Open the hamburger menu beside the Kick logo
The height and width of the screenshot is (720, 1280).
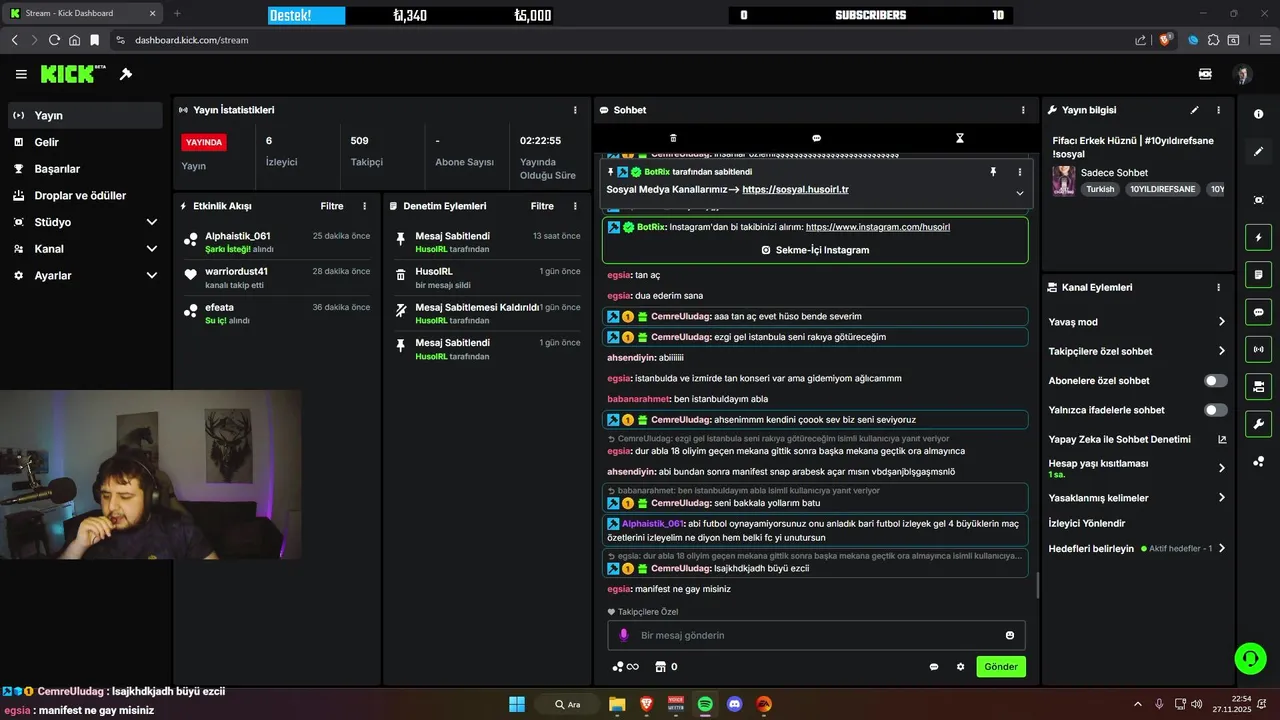coord(21,74)
